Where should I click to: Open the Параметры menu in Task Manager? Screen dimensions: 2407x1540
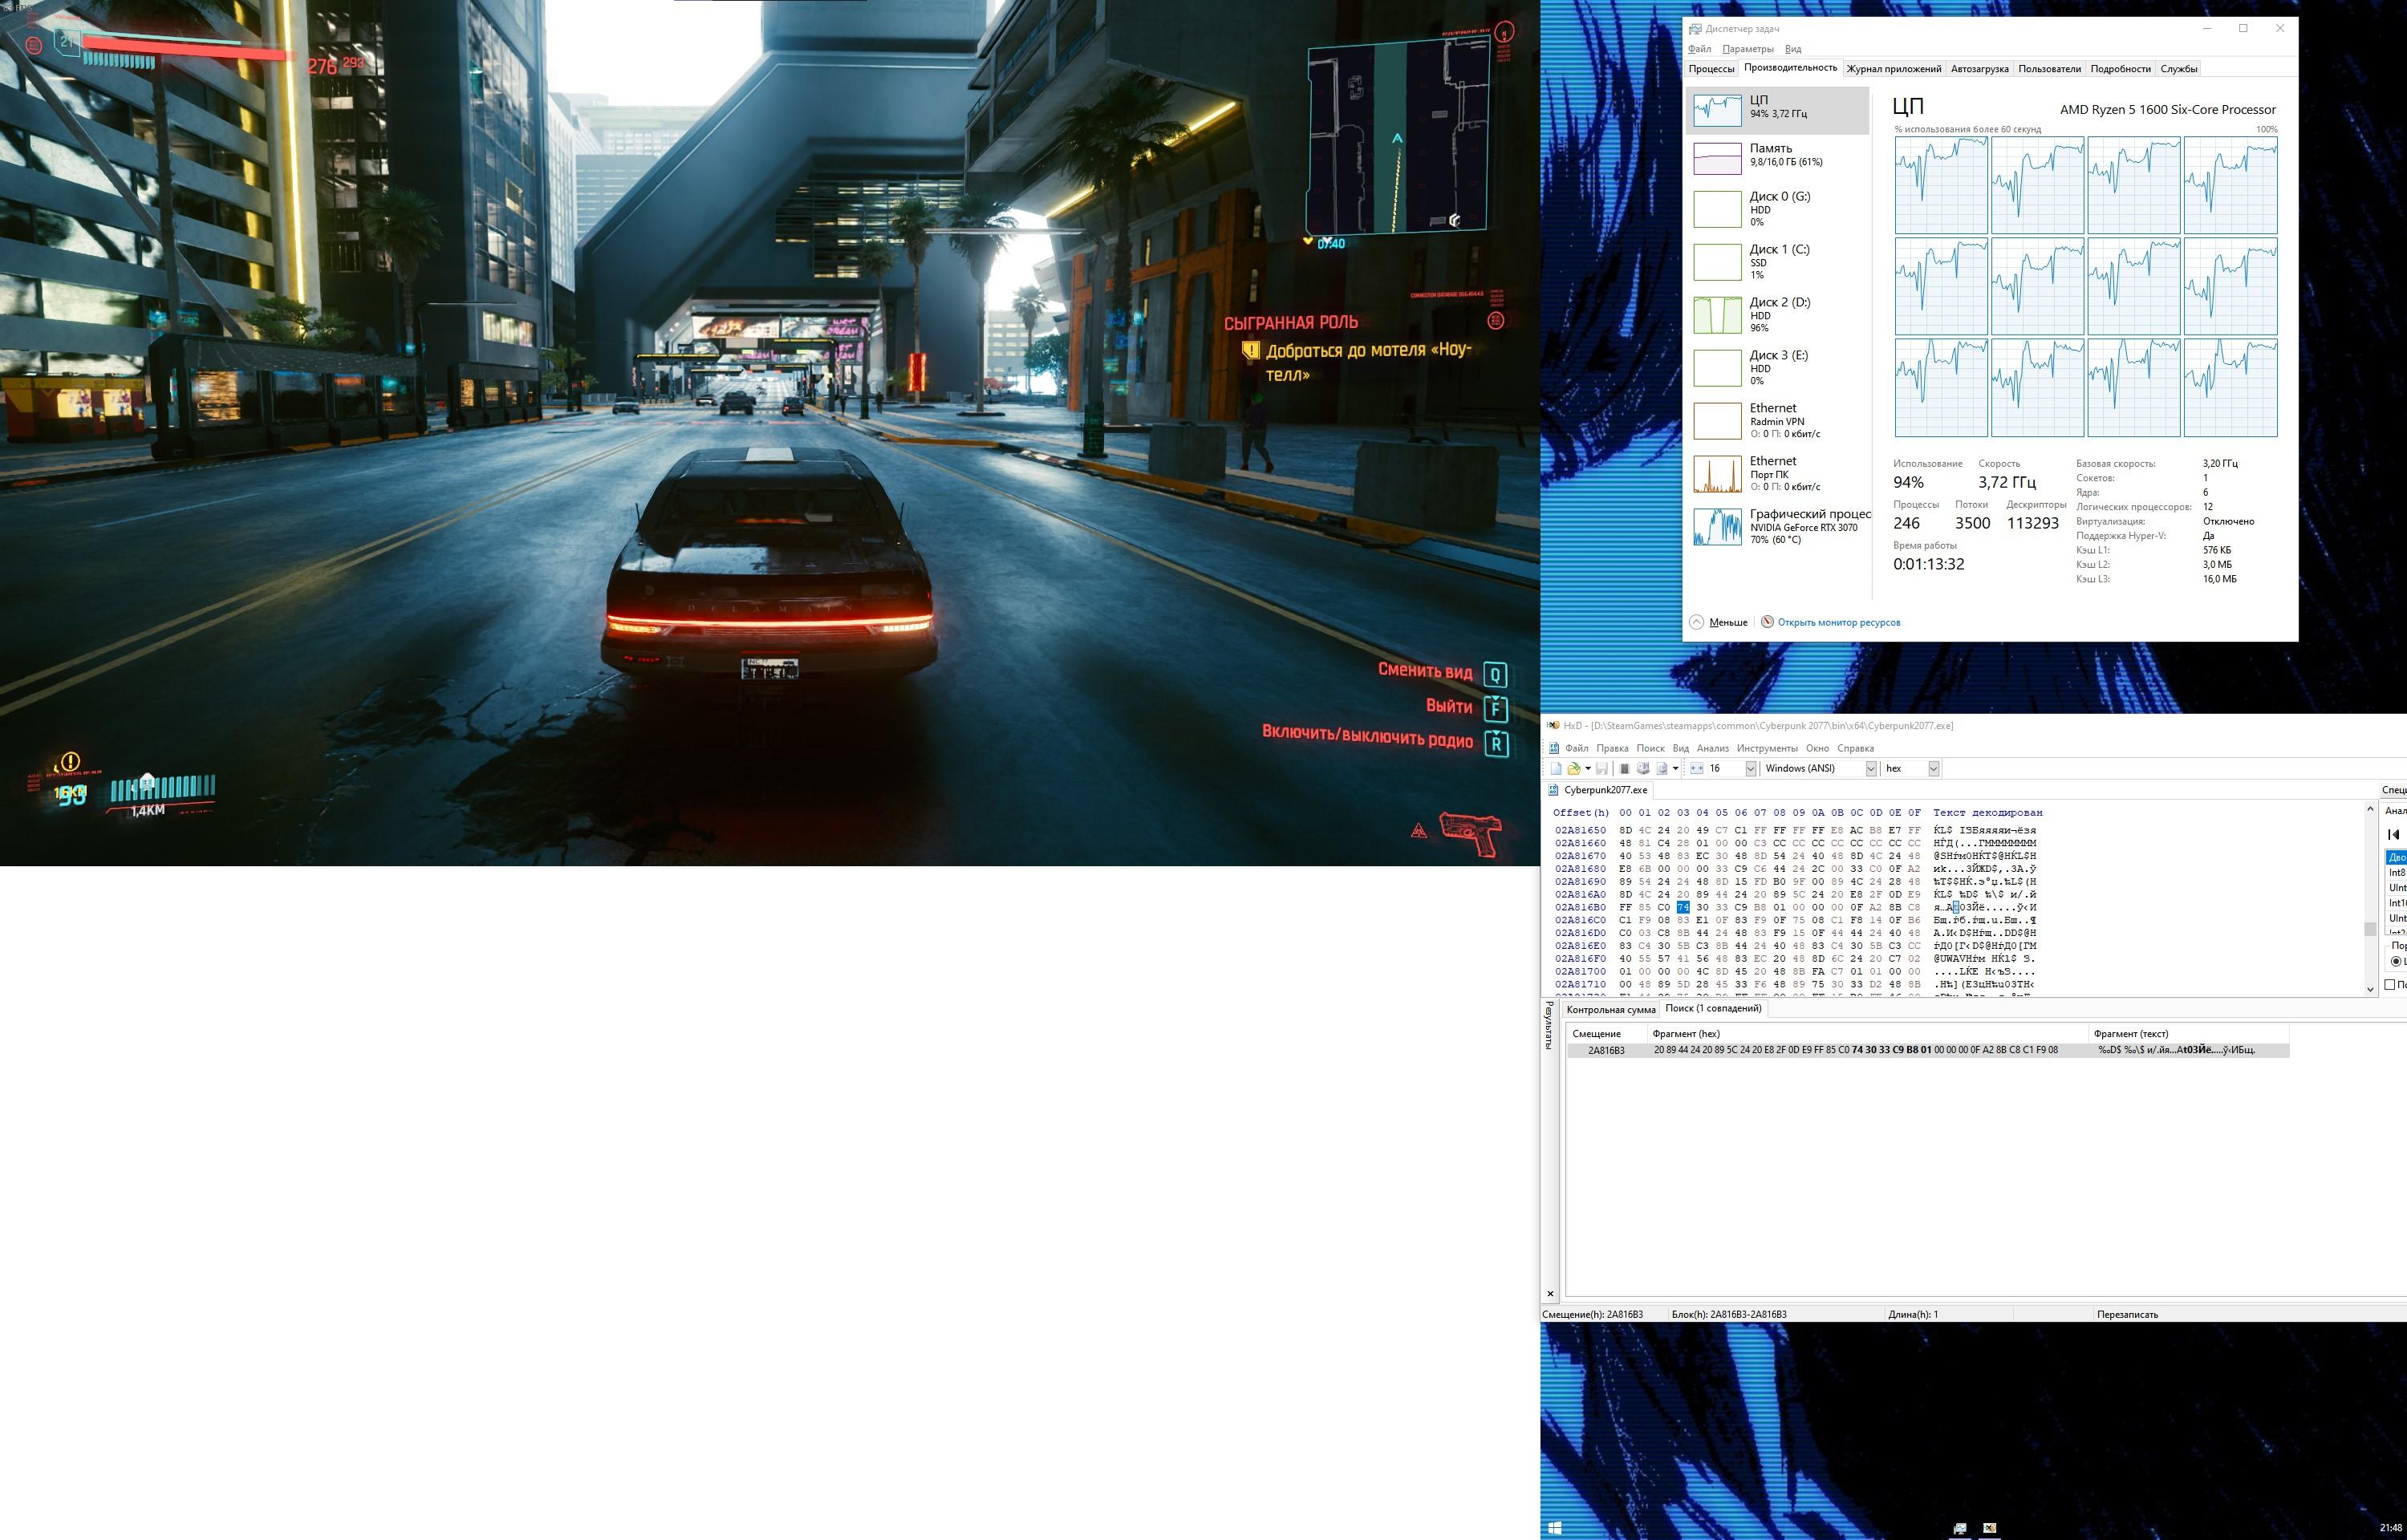(1748, 49)
